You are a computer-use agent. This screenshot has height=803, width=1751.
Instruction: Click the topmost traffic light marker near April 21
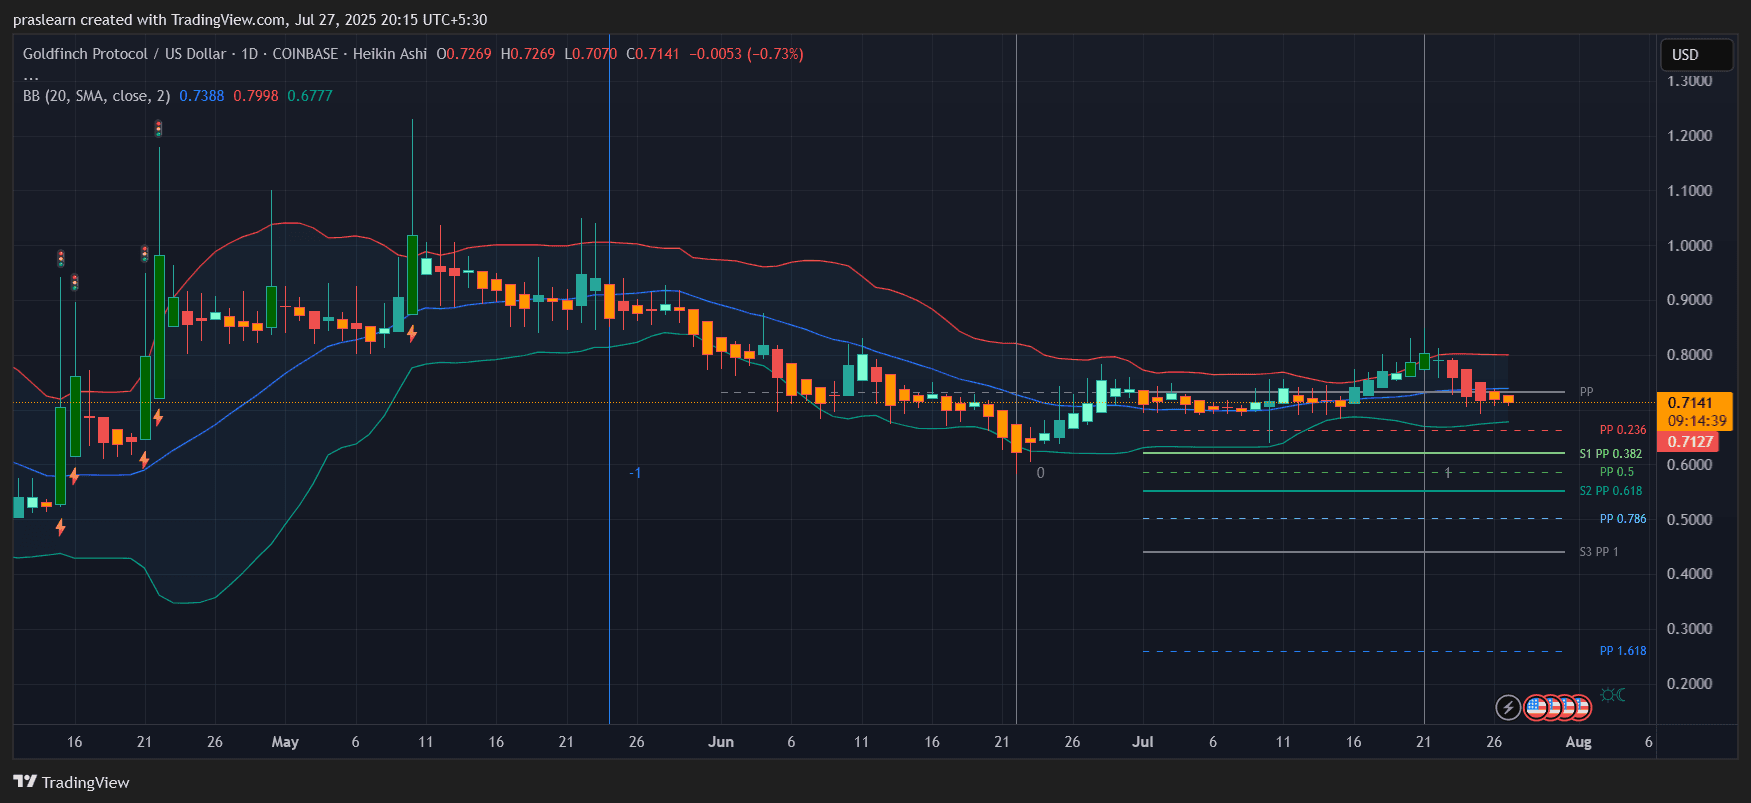tap(158, 129)
